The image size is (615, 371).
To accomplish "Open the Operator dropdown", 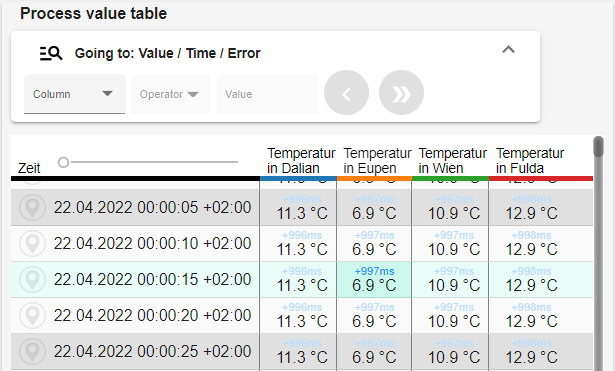I will [171, 94].
